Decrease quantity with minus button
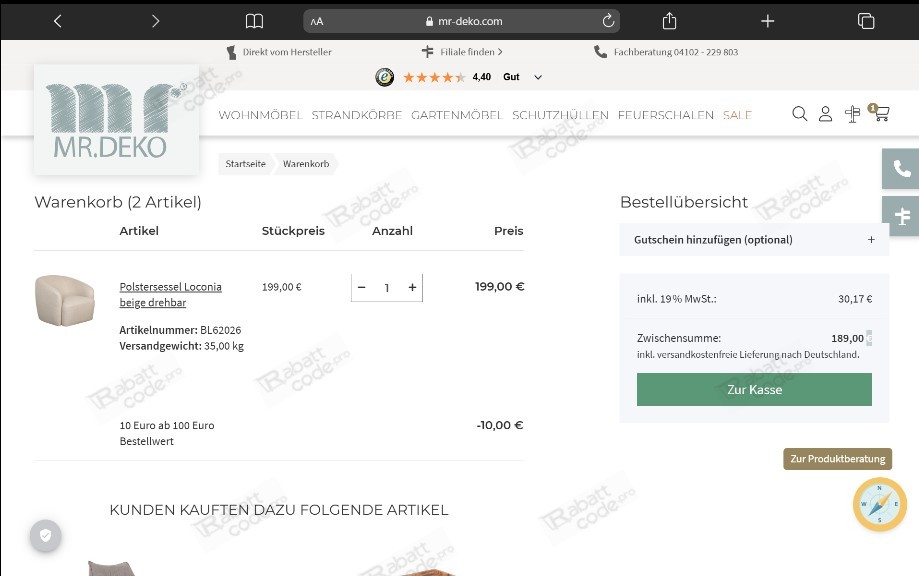This screenshot has width=919, height=576. tap(362, 287)
